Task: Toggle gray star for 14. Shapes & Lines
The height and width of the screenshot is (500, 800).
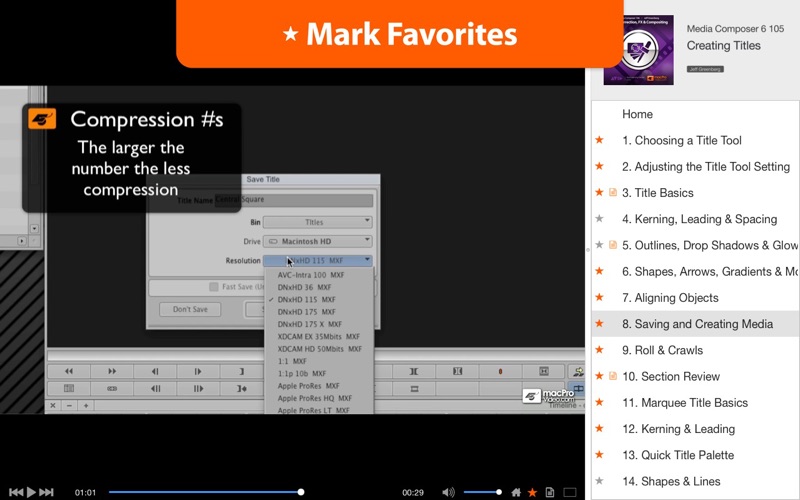Action: 599,481
